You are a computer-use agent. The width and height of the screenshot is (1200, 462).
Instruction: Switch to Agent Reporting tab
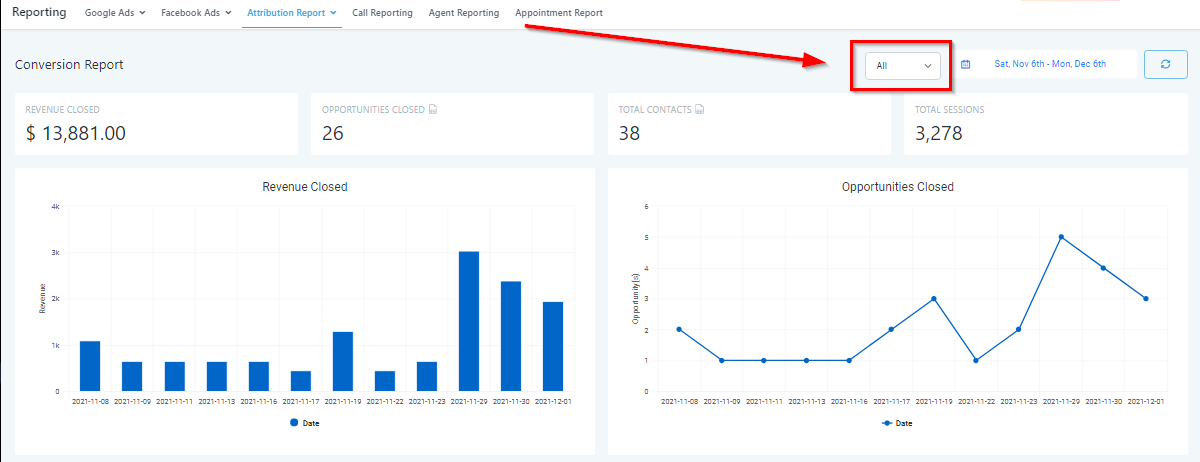click(463, 13)
